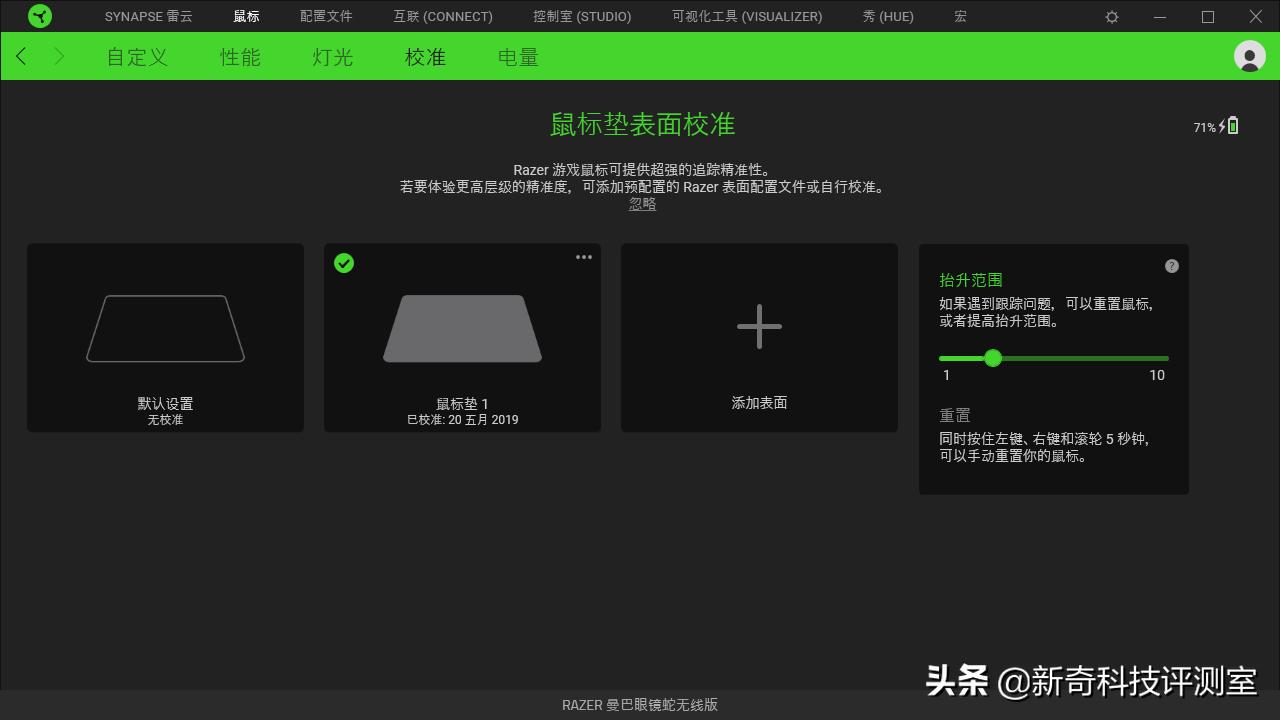Click the battery status indicator showing 71%
The image size is (1280, 720).
[1214, 125]
